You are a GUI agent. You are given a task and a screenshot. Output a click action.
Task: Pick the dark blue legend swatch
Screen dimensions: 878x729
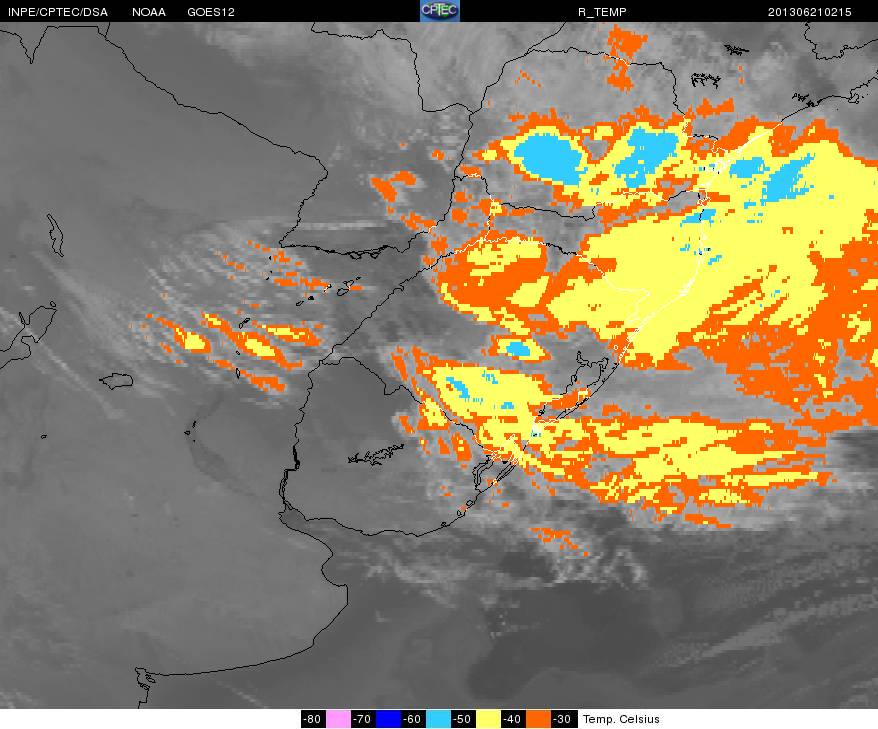[x=388, y=719]
